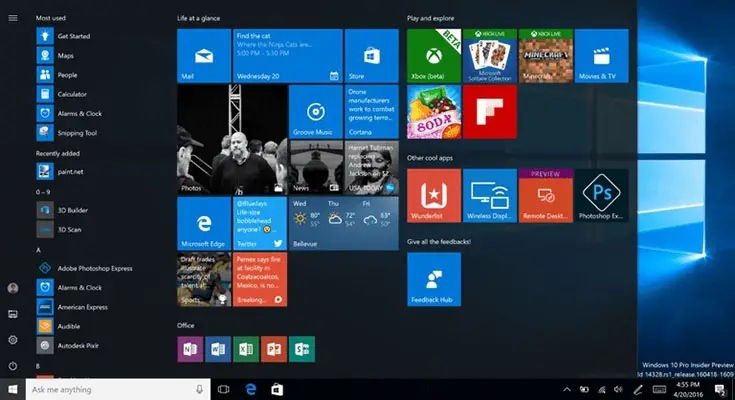Open Movies & TV tile

pyautogui.click(x=601, y=56)
